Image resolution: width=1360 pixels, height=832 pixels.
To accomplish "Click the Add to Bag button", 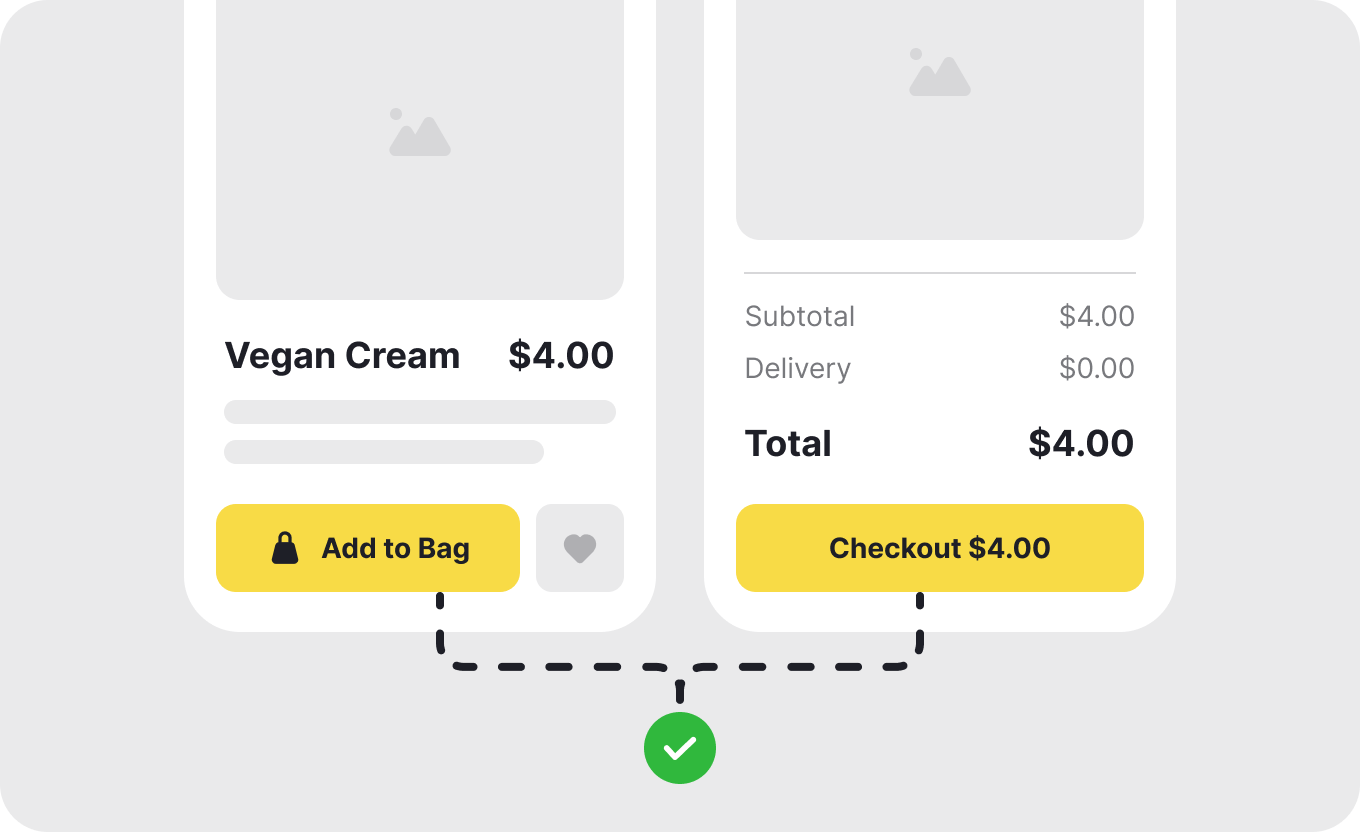I will click(368, 548).
